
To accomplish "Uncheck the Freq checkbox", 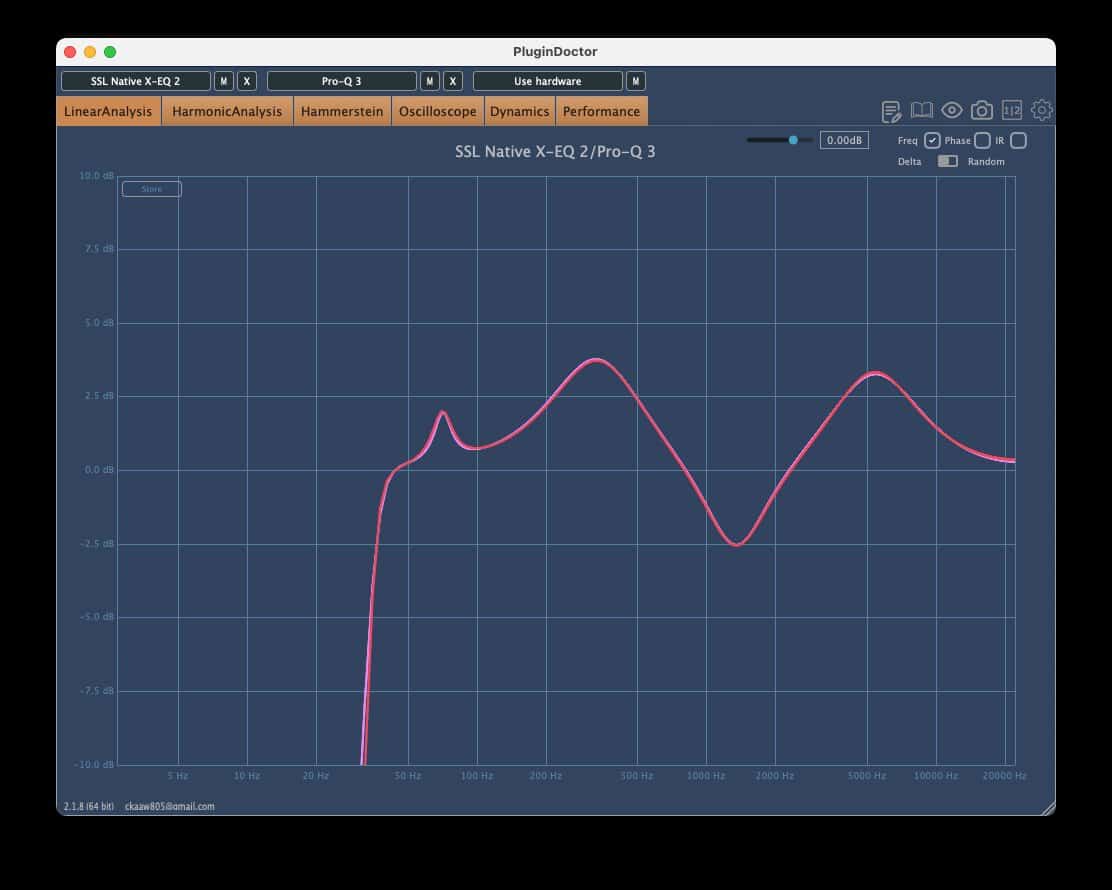I will [x=932, y=140].
